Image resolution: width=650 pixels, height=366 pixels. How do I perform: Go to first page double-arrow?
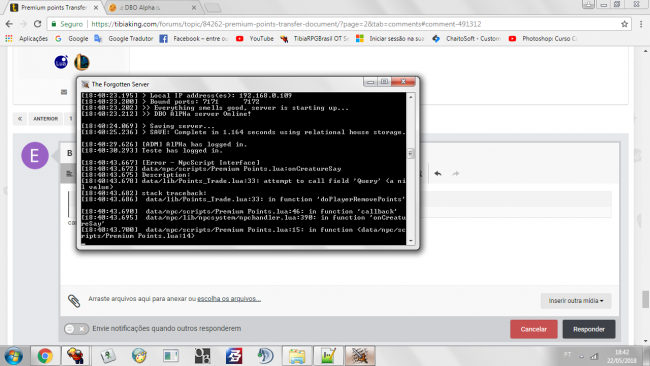[x=19, y=119]
